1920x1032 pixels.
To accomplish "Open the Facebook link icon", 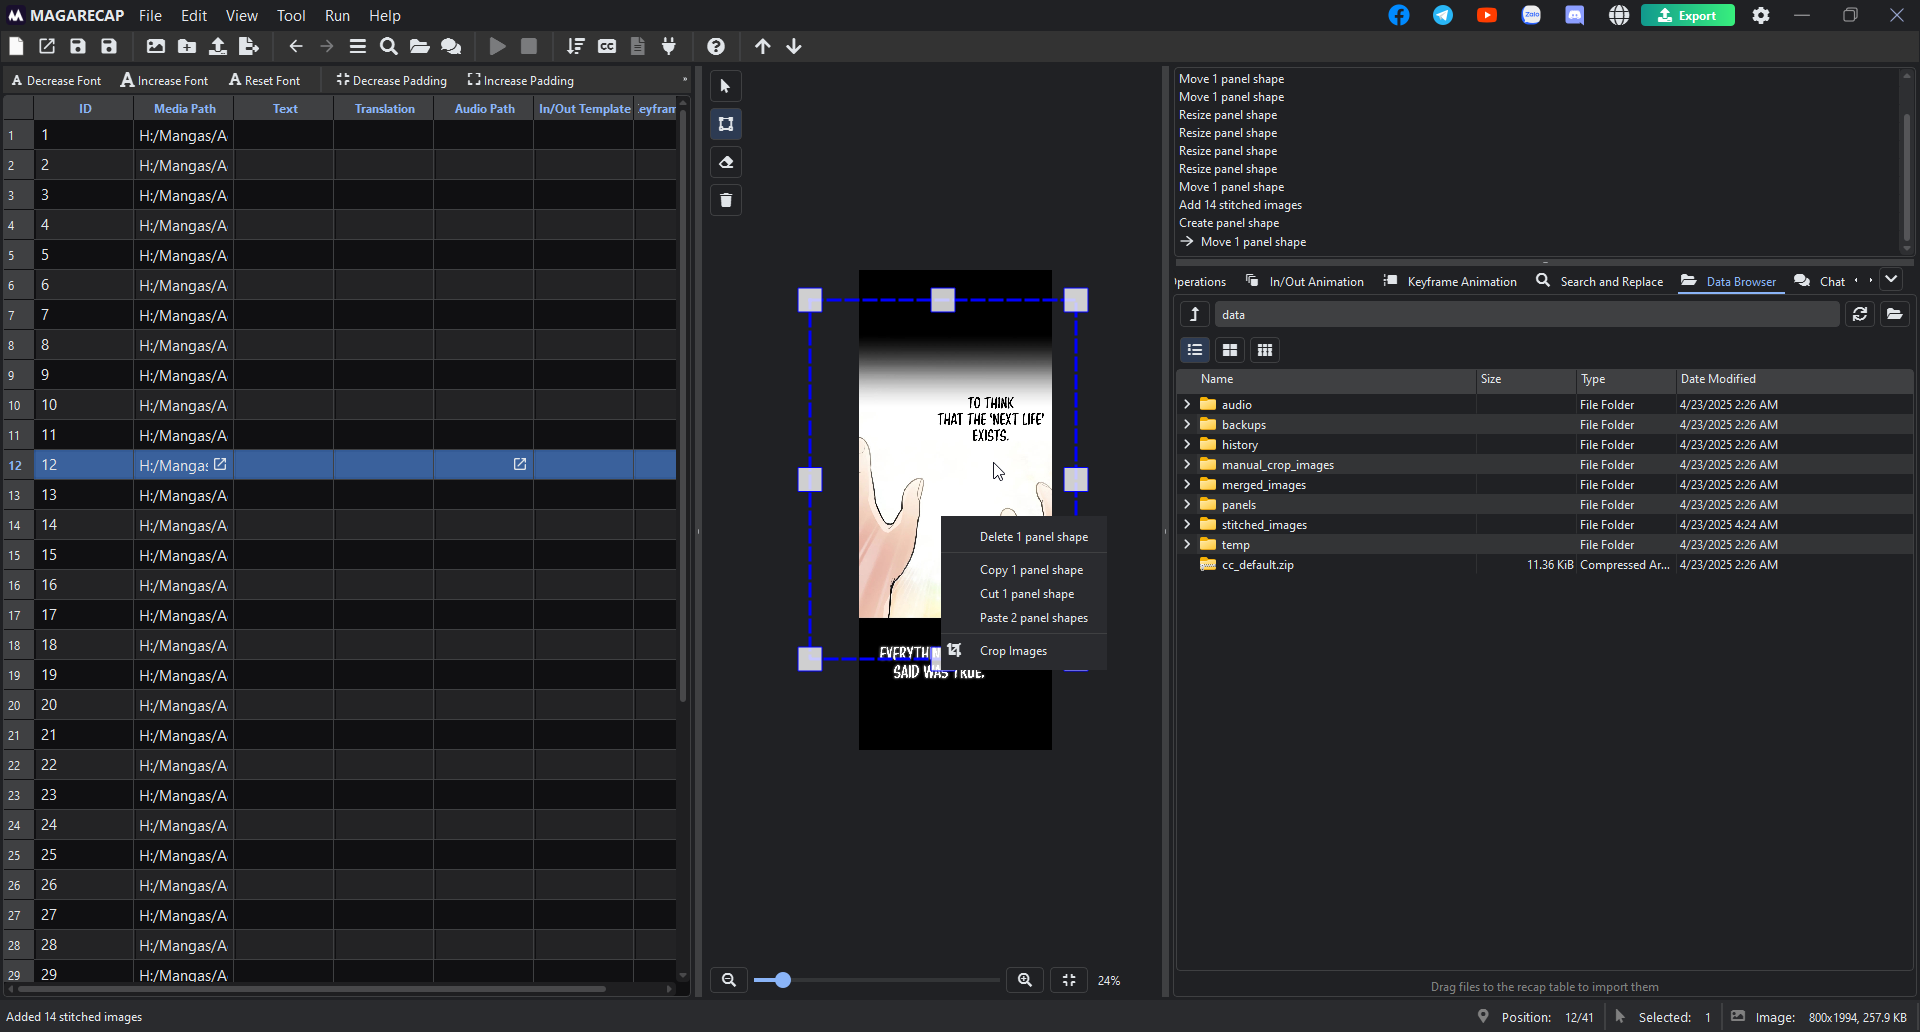I will 1399,15.
